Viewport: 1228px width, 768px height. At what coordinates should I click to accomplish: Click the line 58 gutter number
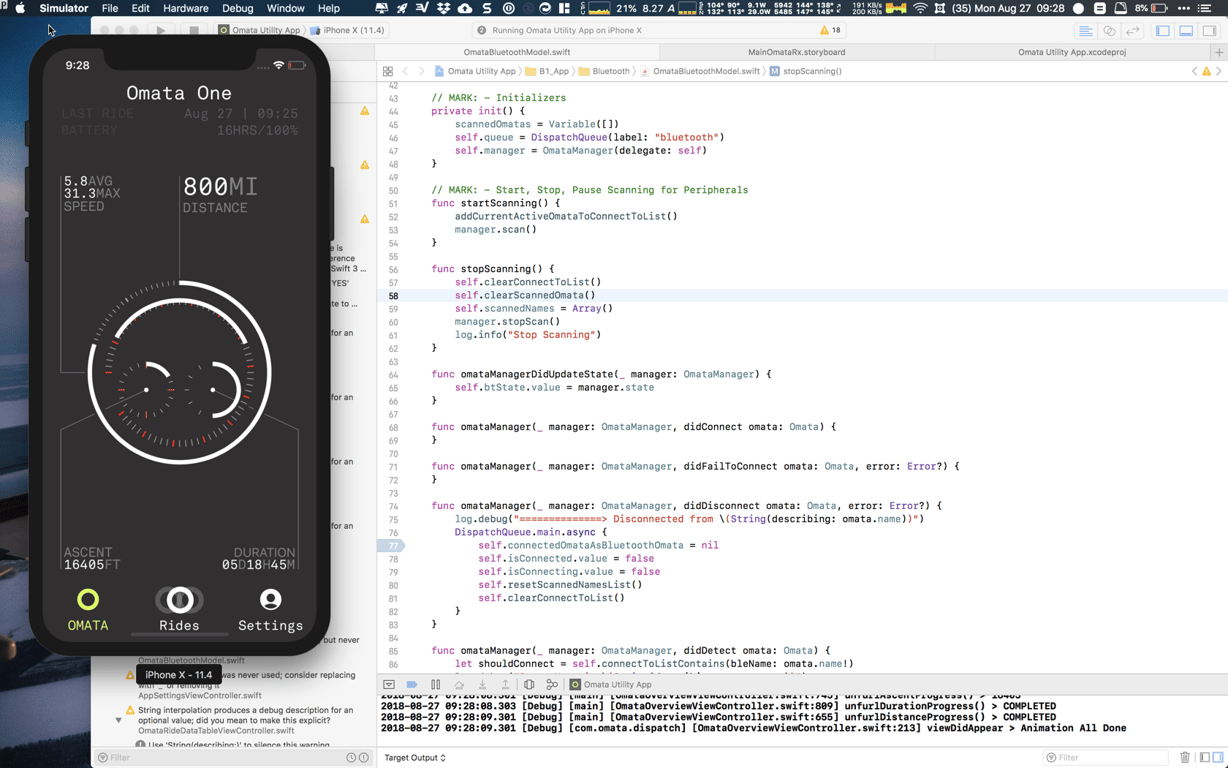393,295
